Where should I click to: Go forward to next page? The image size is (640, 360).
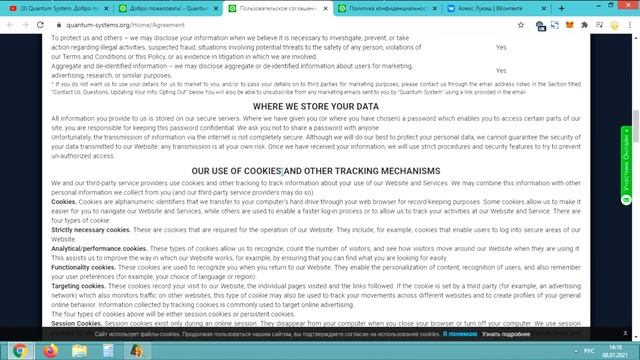25,25
